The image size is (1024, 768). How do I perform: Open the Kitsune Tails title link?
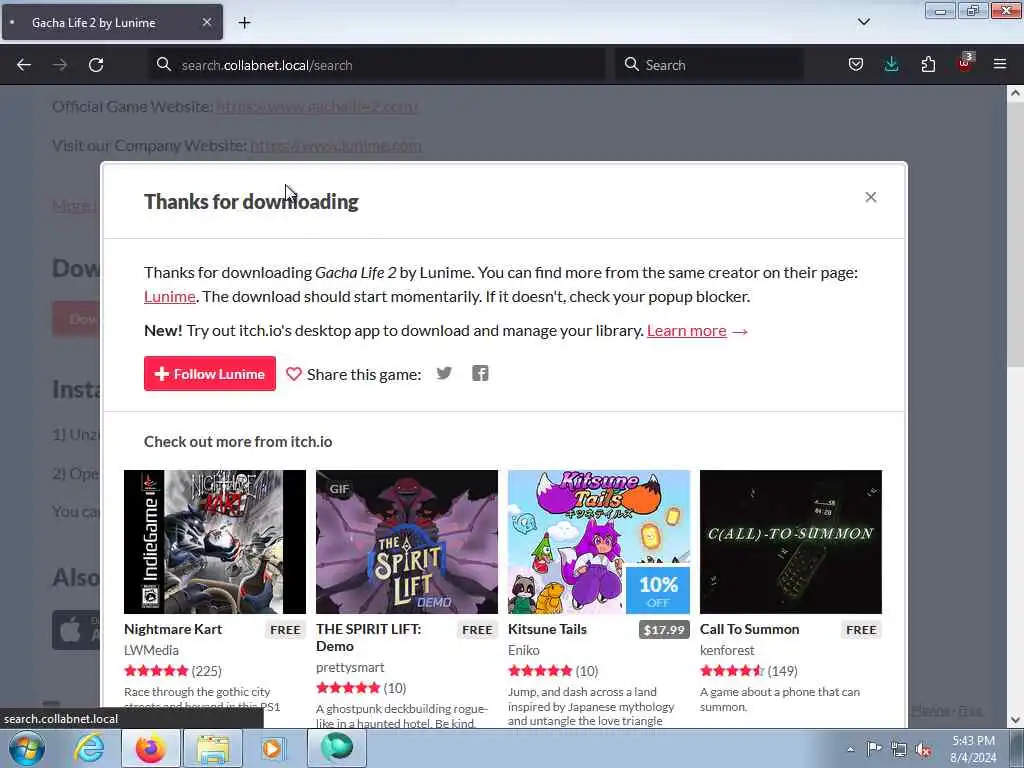click(547, 629)
